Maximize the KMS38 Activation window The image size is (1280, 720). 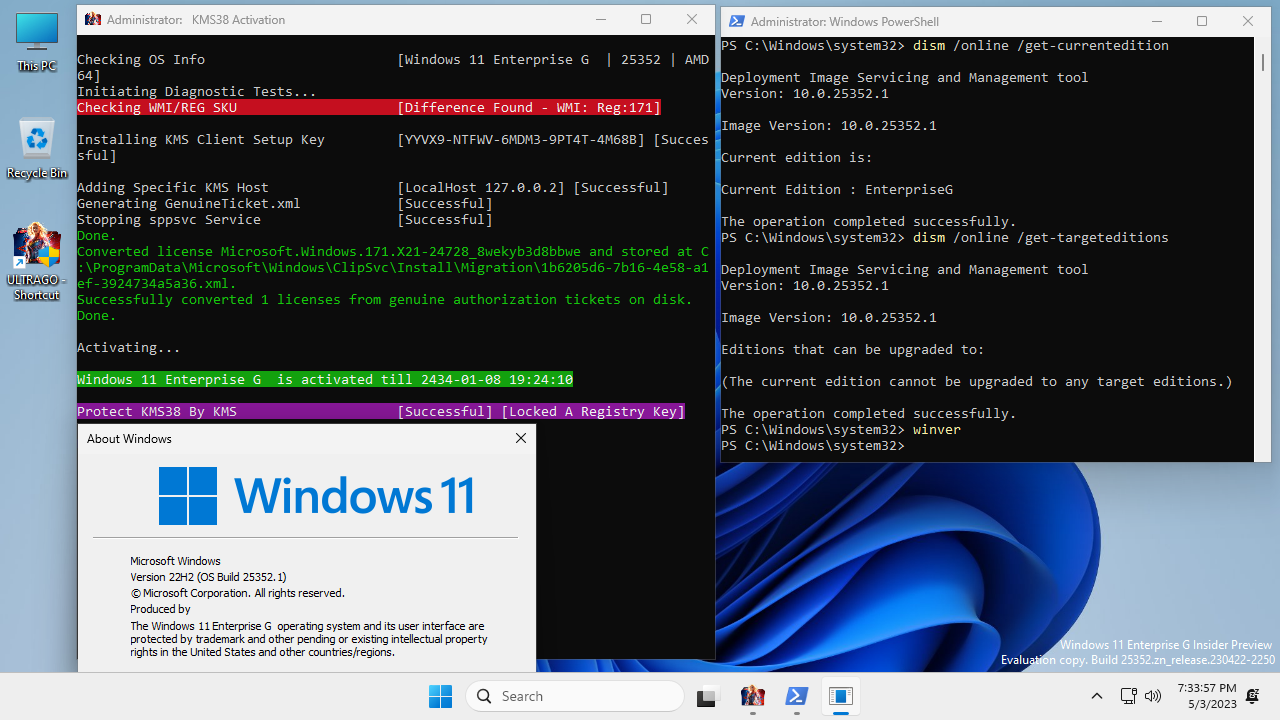tap(646, 19)
